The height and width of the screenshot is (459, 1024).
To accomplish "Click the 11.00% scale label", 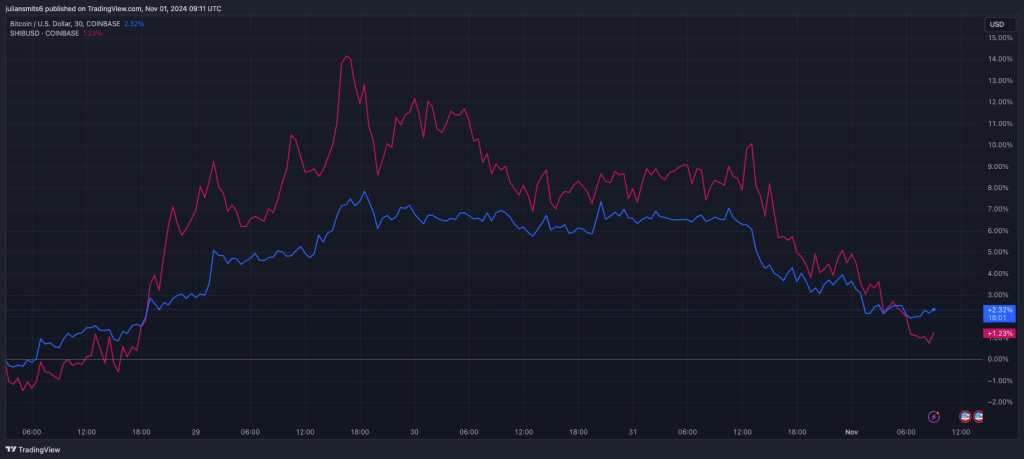I will [1001, 123].
